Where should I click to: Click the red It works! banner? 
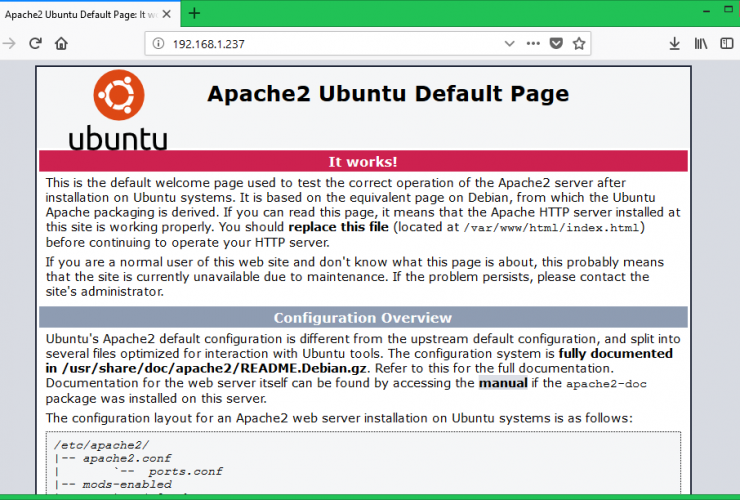[x=363, y=161]
